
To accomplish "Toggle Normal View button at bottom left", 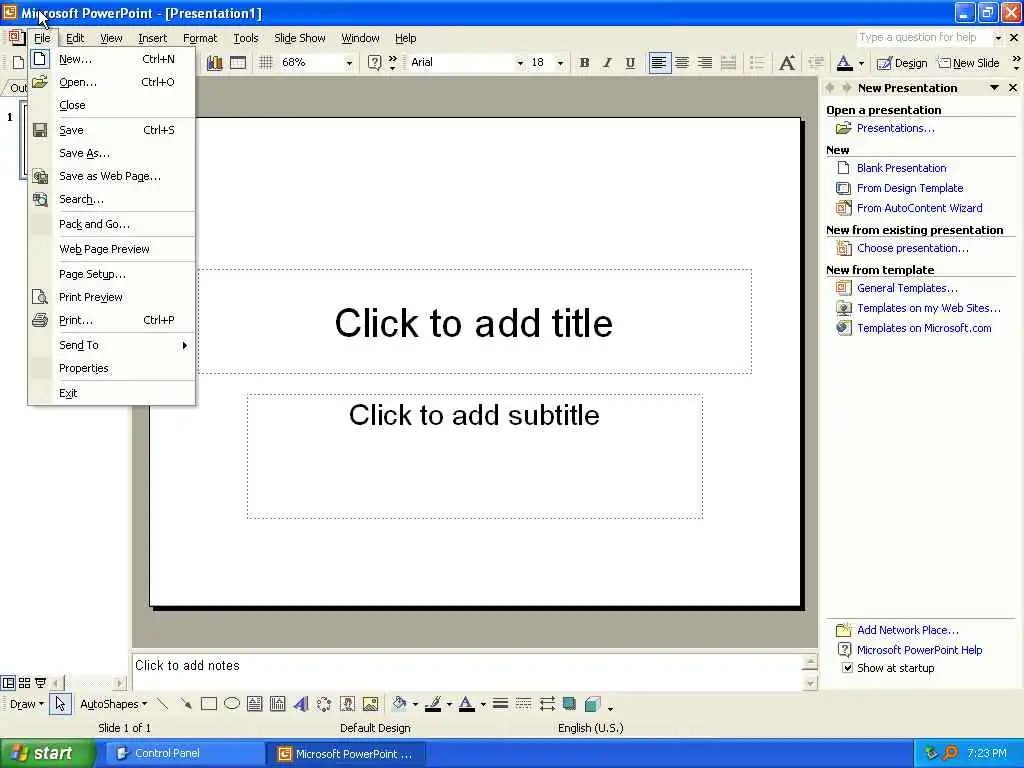I will pyautogui.click(x=8, y=683).
